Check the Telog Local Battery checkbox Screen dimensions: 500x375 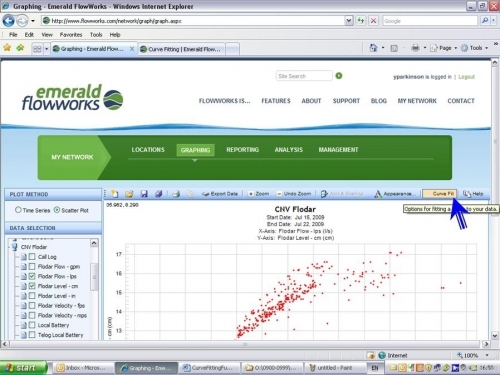32,335
